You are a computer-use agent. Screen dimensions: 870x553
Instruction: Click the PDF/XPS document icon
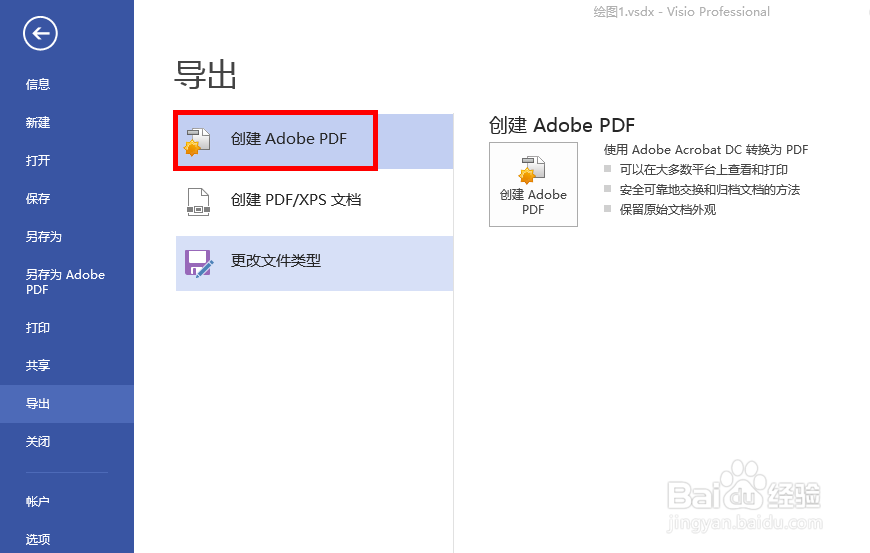(198, 202)
